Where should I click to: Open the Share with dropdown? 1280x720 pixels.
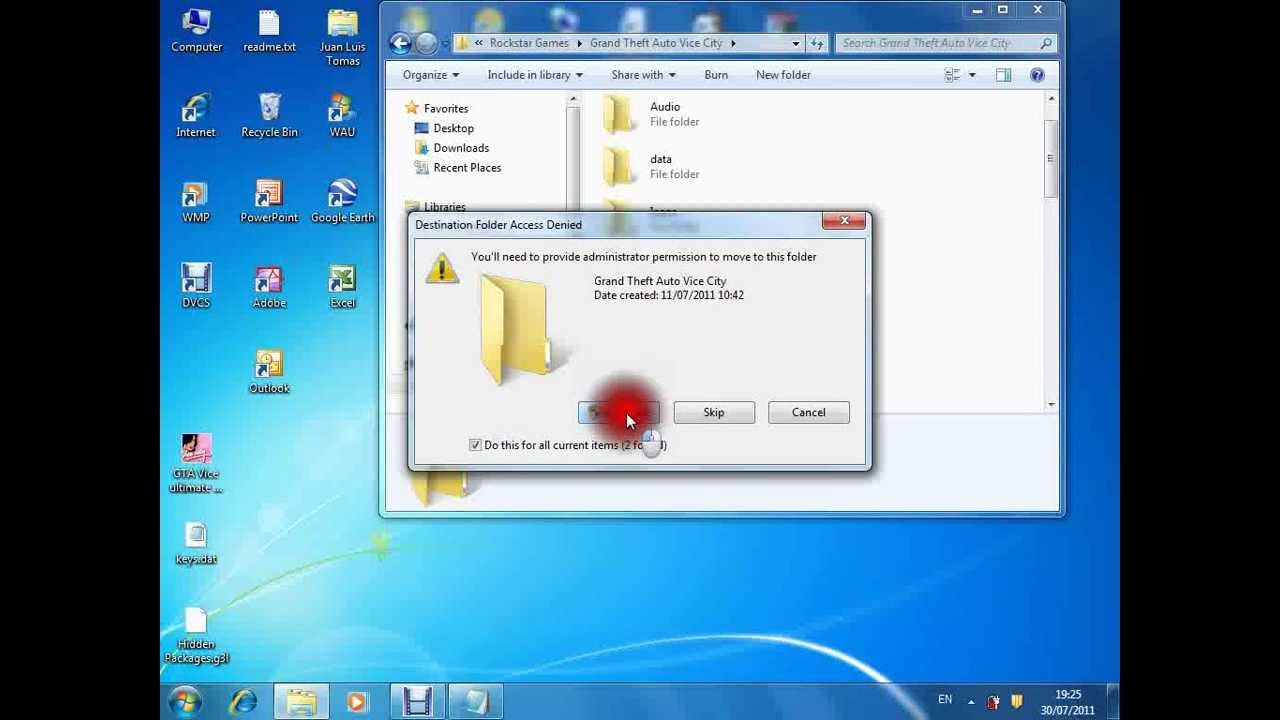643,75
